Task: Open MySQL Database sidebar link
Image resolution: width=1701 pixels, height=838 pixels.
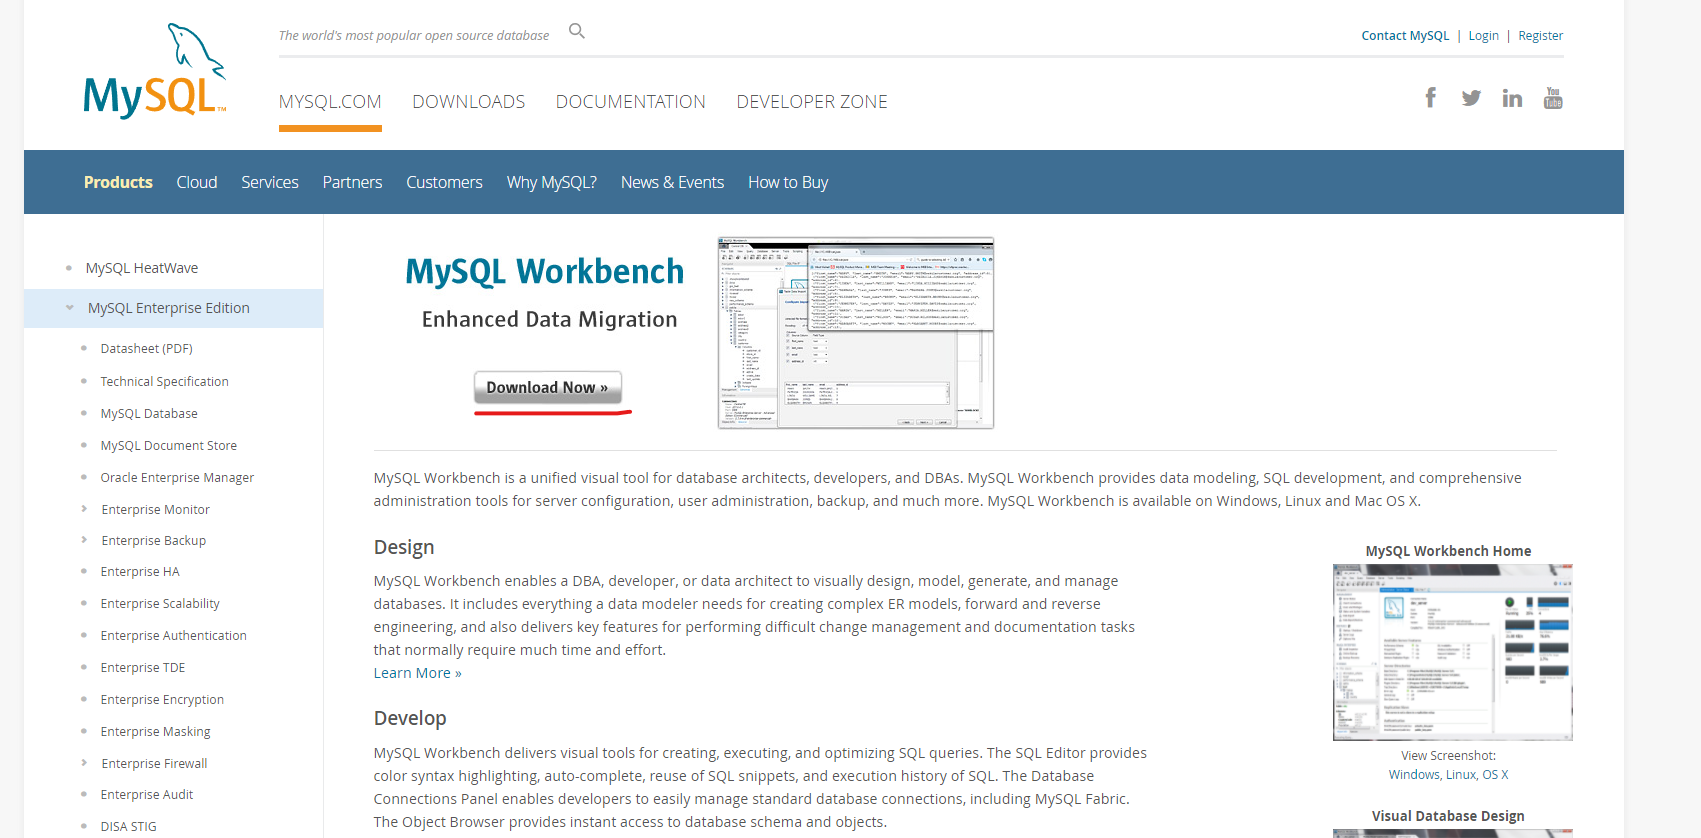Action: point(149,414)
